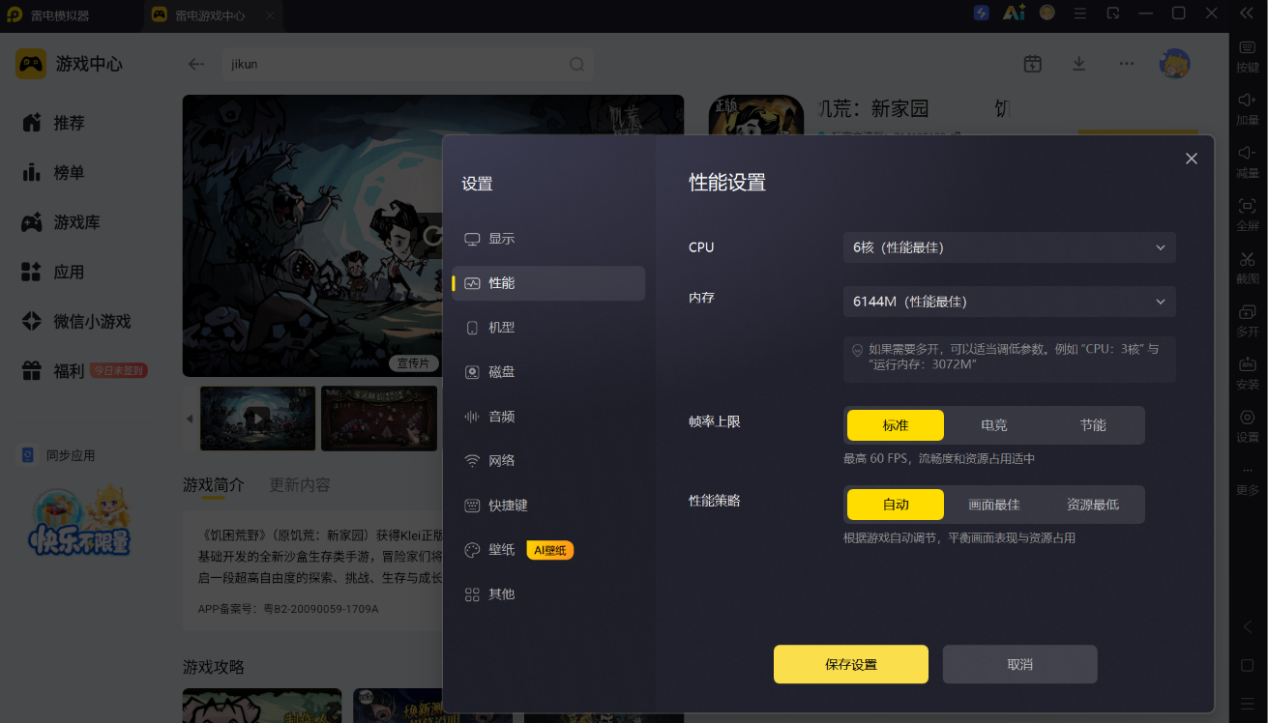This screenshot has height=723, width=1268.
Task: Open the three-dot menu in game center
Action: (x=1126, y=64)
